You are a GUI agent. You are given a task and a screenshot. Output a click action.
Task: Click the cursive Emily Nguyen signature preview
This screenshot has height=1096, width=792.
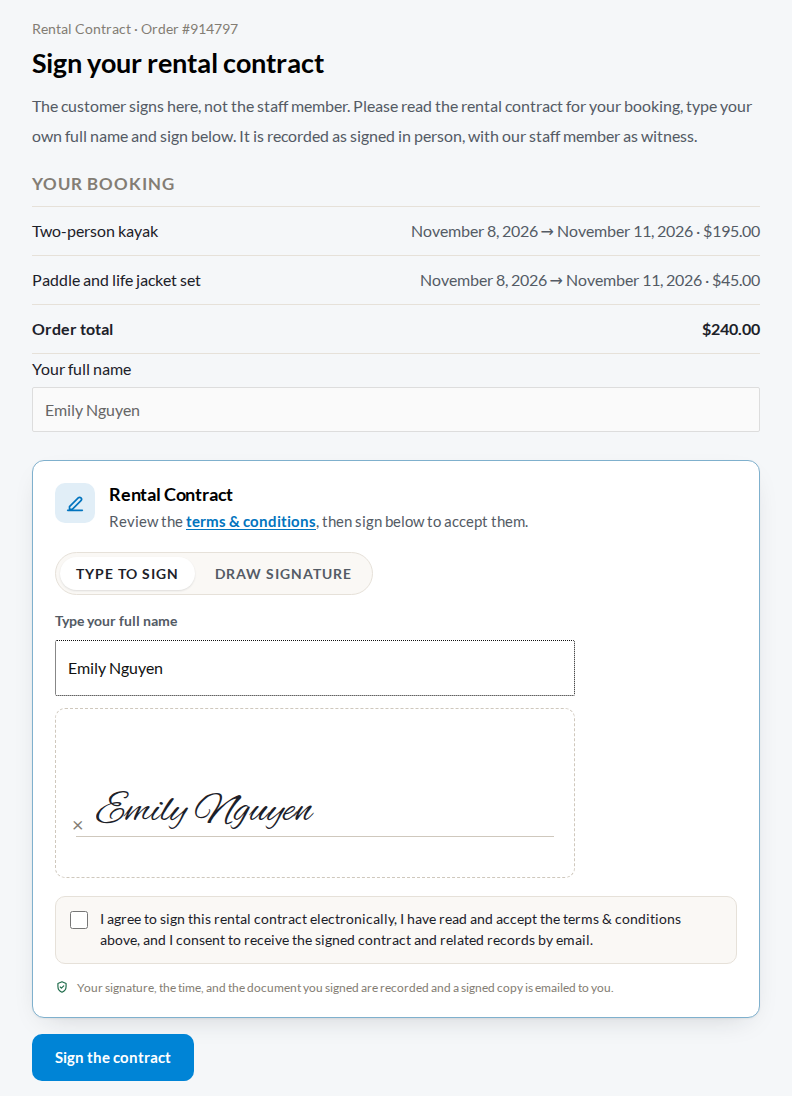pyautogui.click(x=205, y=809)
